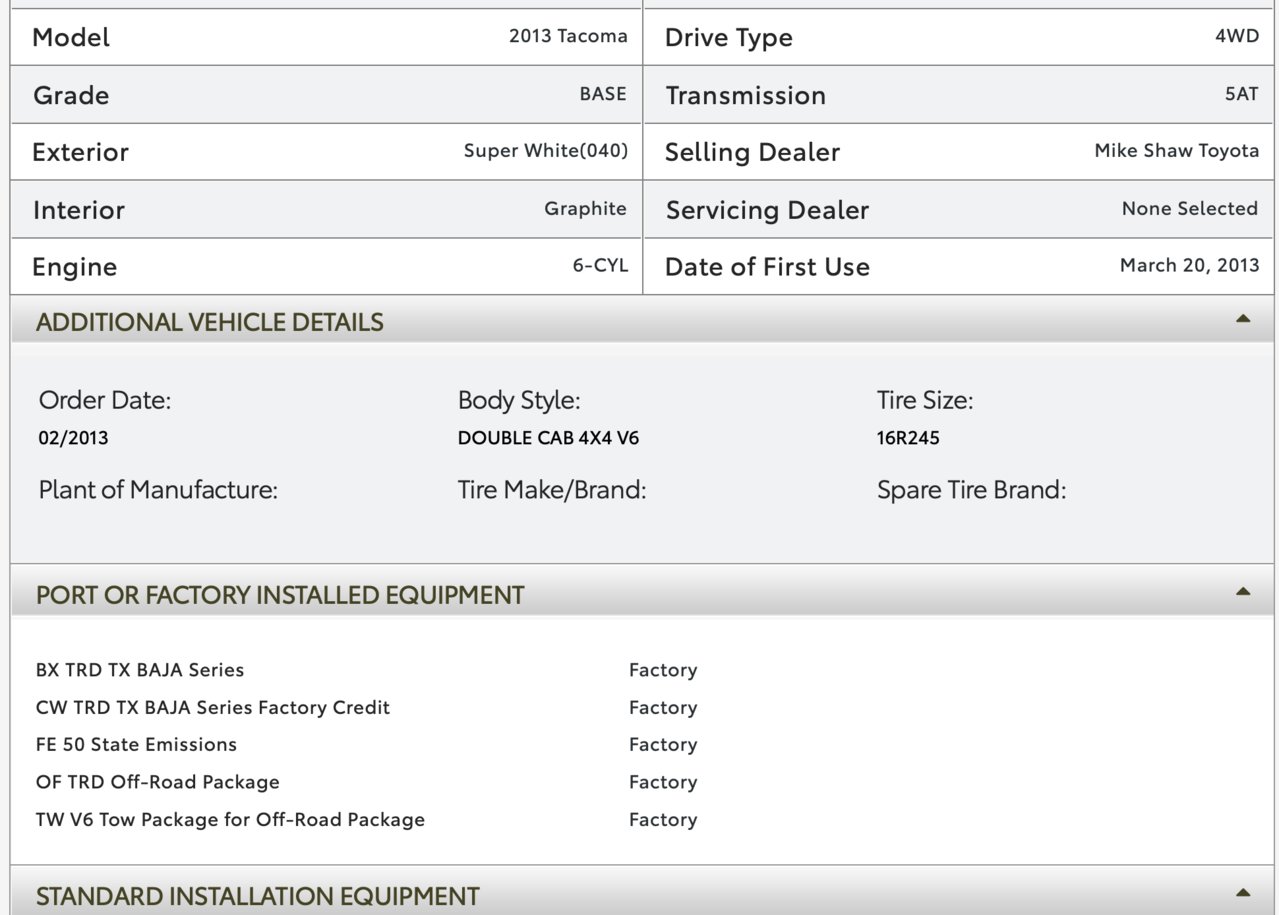The height and width of the screenshot is (915, 1279).
Task: Click the Engine label
Action: tap(75, 268)
